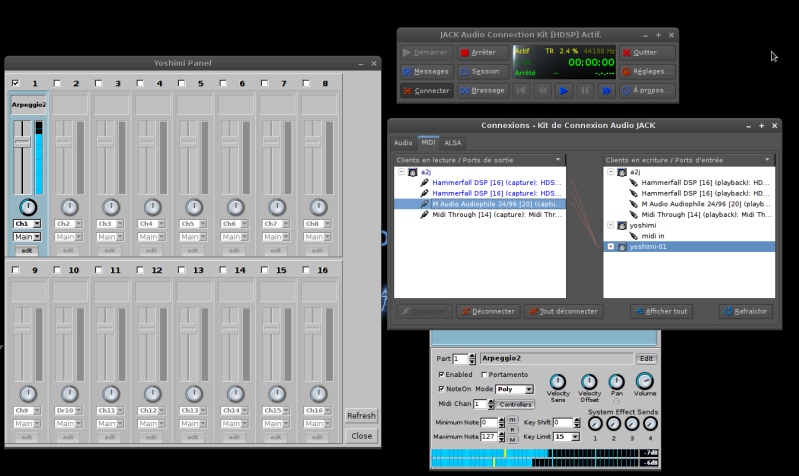
Task: Click the Démarrer button in JACK control
Action: 425,52
